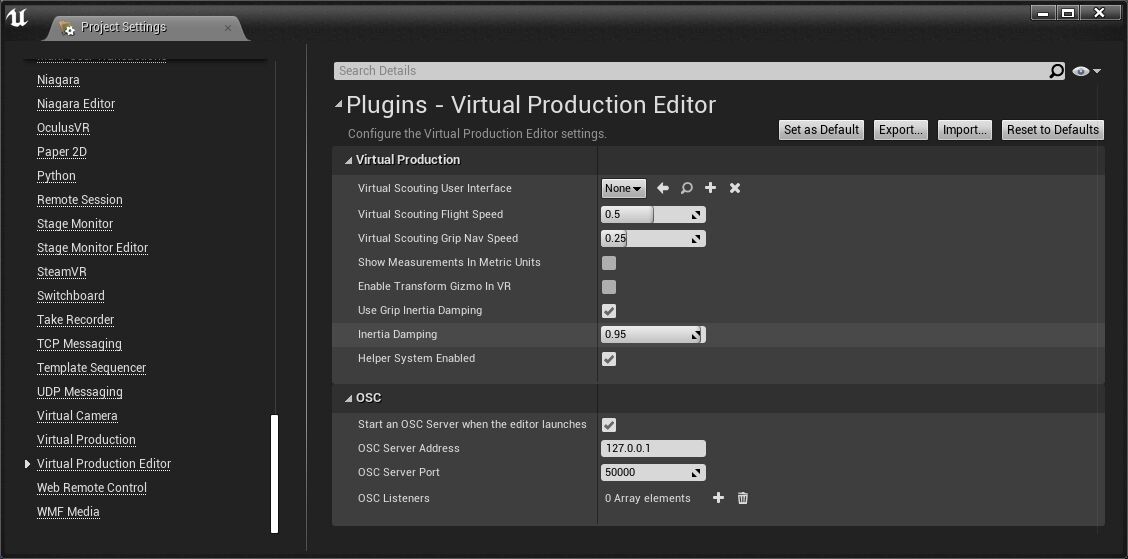Enable Show Measurements In Metric Units

[x=609, y=263]
